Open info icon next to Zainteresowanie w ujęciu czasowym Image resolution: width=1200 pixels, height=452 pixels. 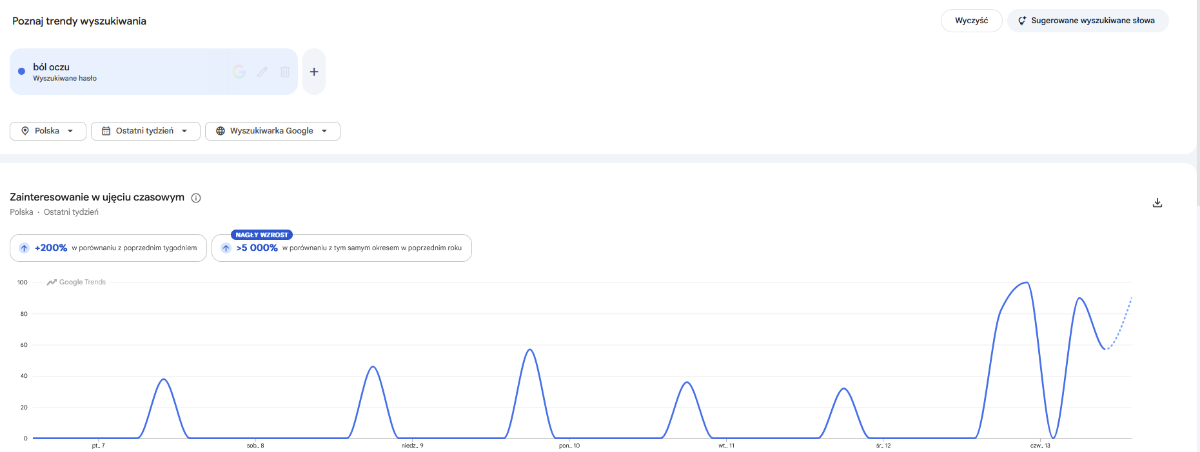pos(196,198)
